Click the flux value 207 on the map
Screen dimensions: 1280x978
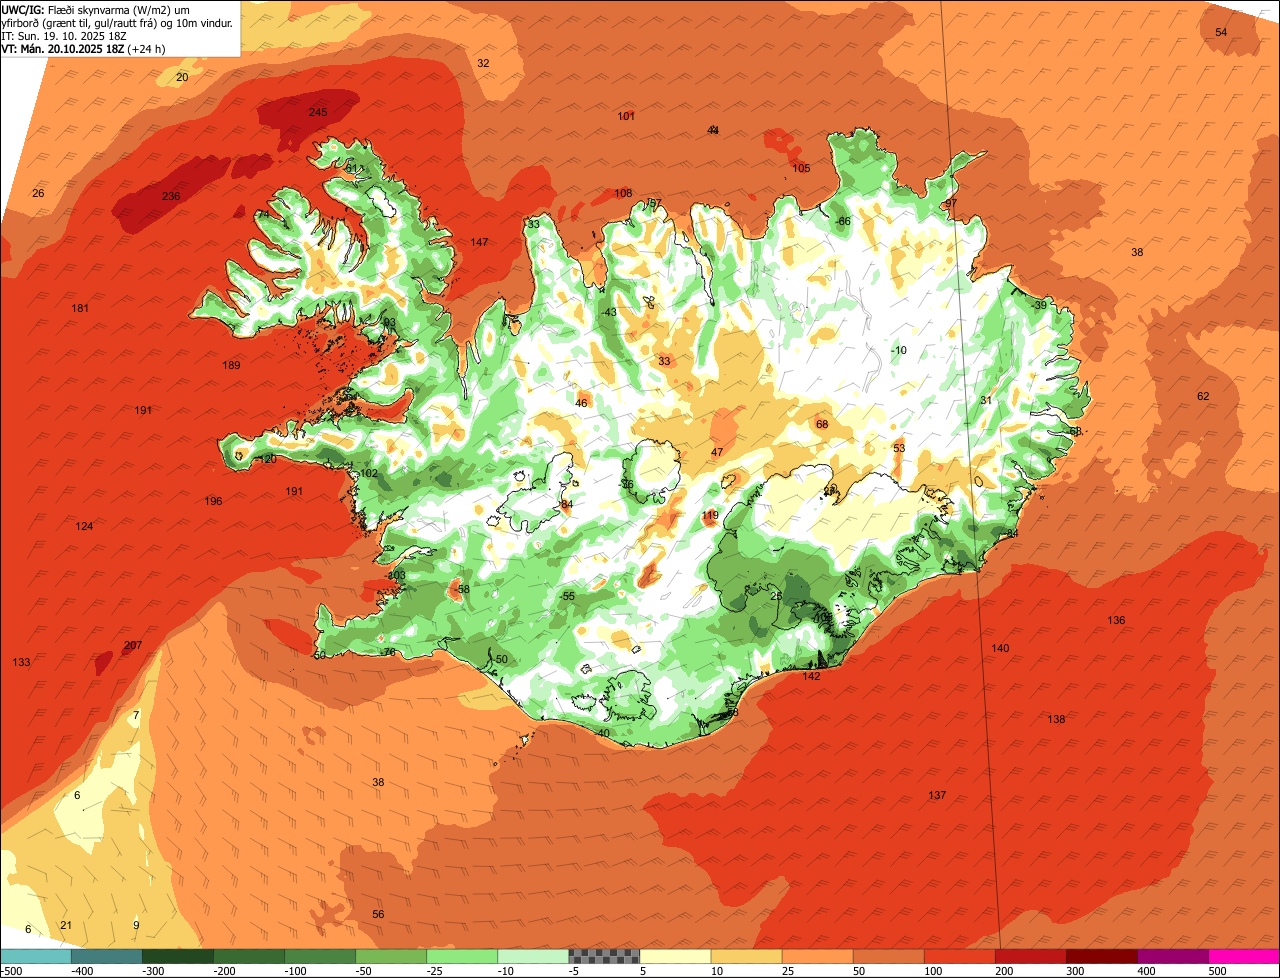point(133,646)
